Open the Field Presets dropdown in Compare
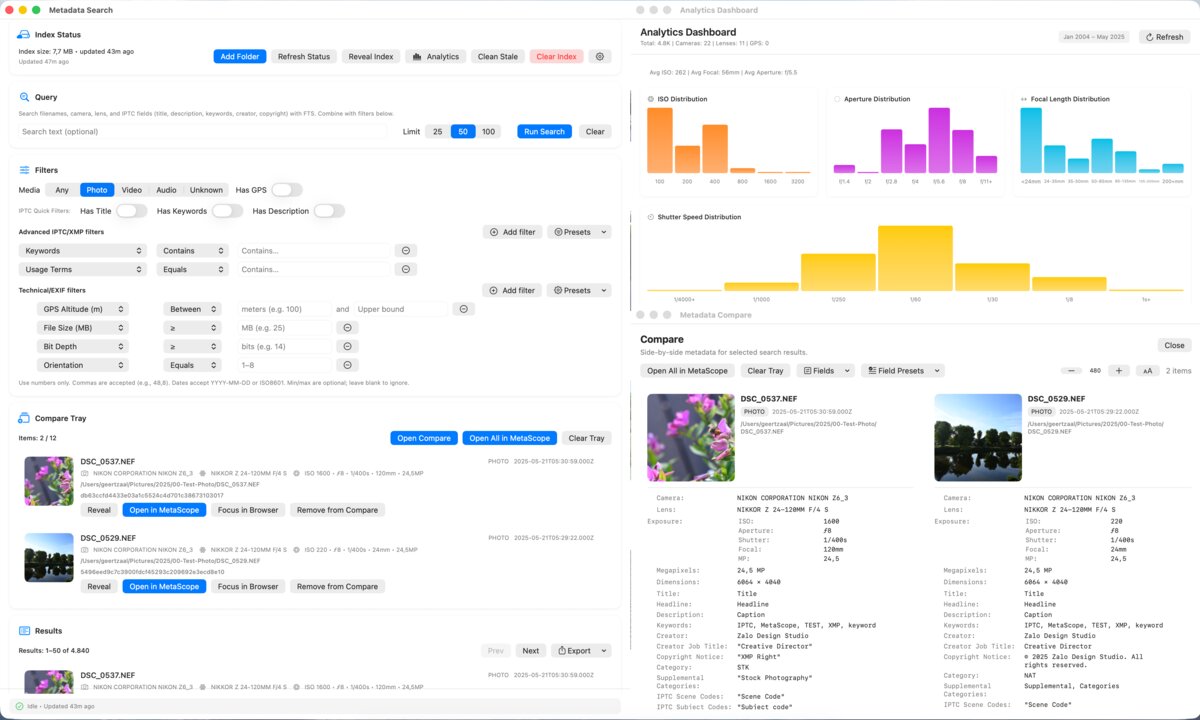1200x720 pixels. (902, 370)
